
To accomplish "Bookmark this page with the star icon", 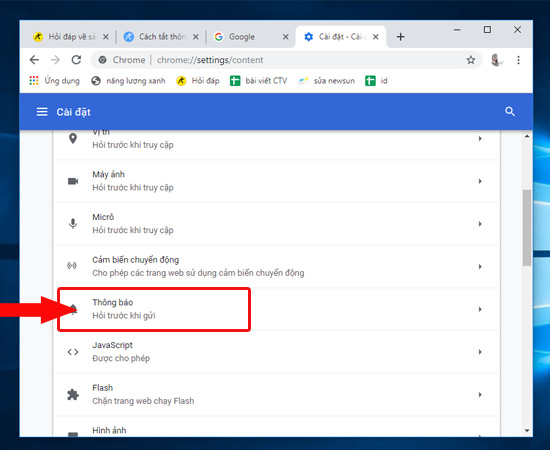I will 471,60.
